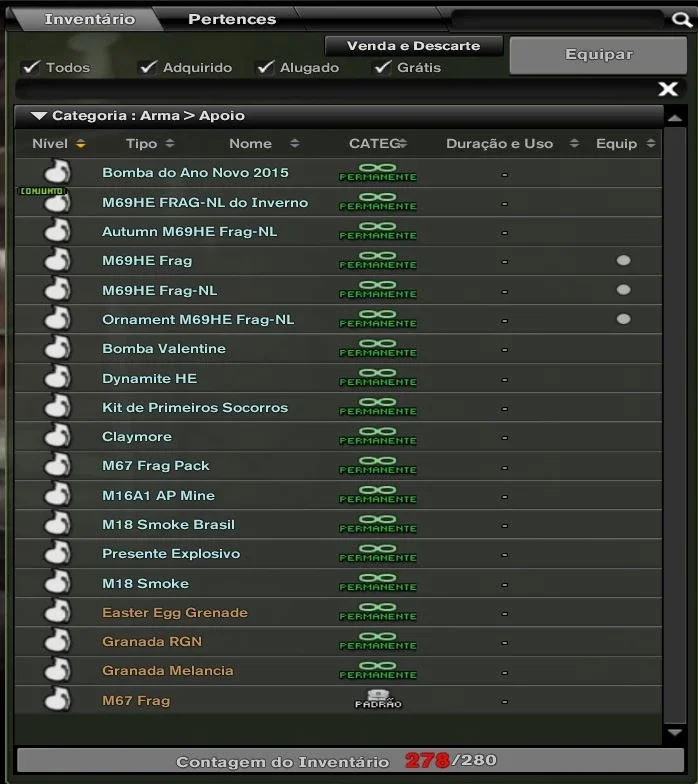Toggle the Adquirido filter checkbox

(x=148, y=66)
